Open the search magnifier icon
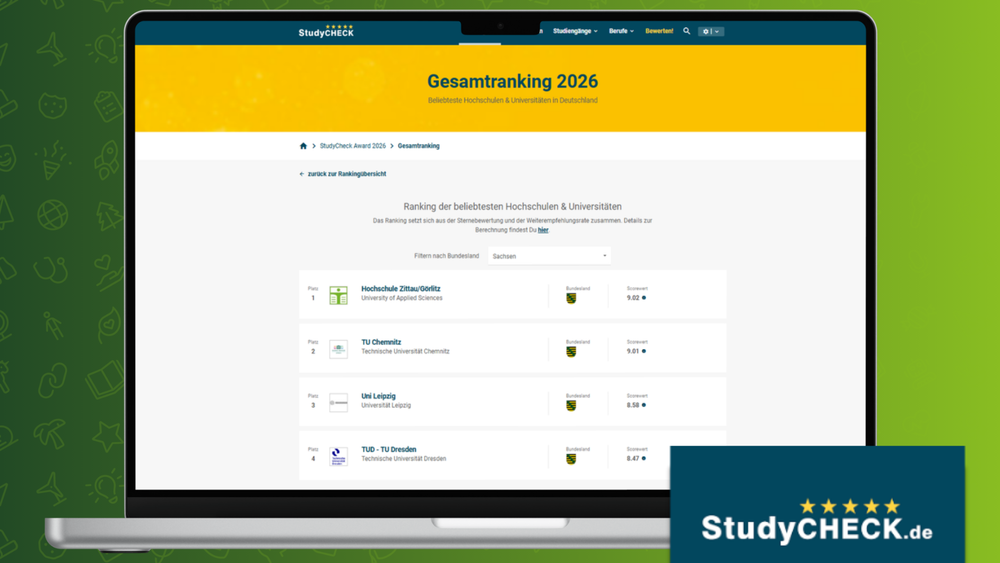Screen dimensions: 1000x563 (687, 31)
